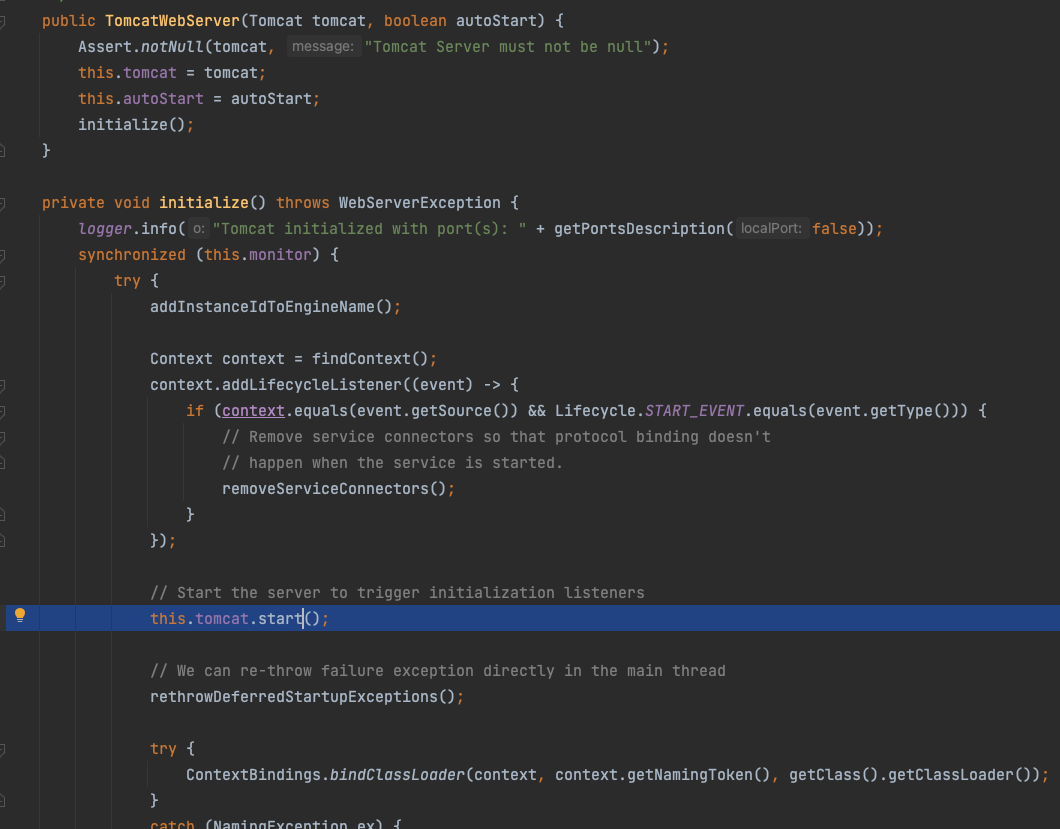Viewport: 1060px width, 829px height.
Task: Click the getNamingToken() call
Action: [x=698, y=775]
